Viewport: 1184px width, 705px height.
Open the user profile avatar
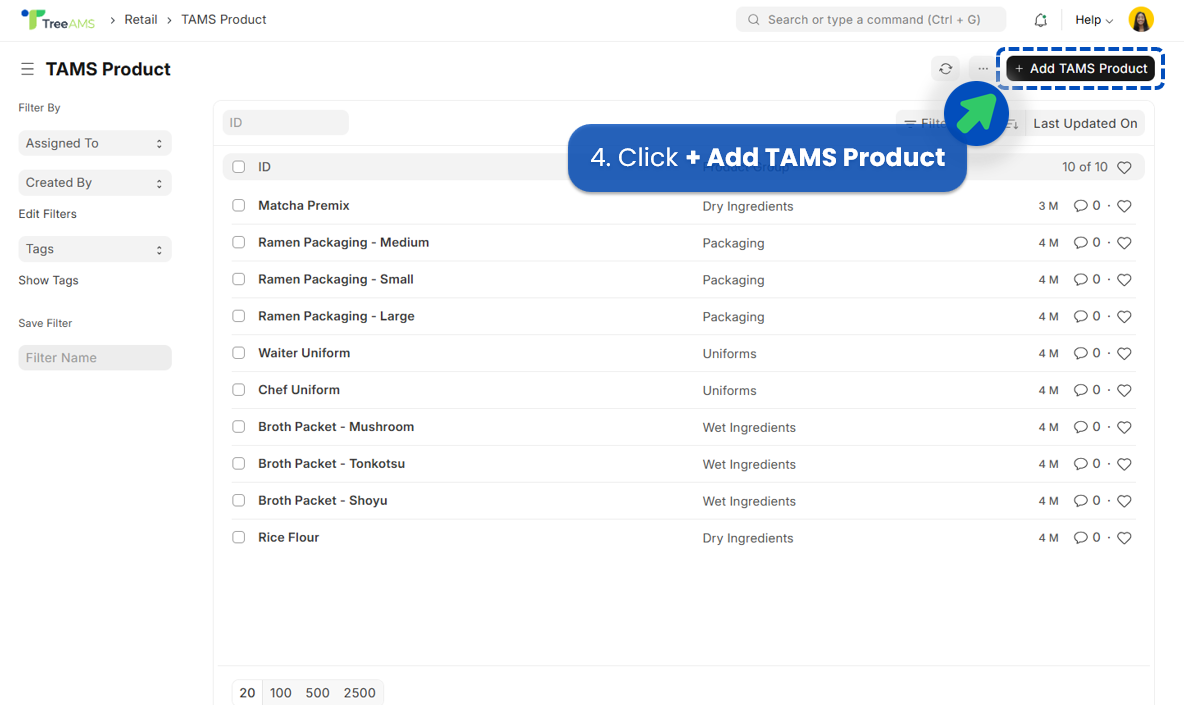pyautogui.click(x=1141, y=20)
